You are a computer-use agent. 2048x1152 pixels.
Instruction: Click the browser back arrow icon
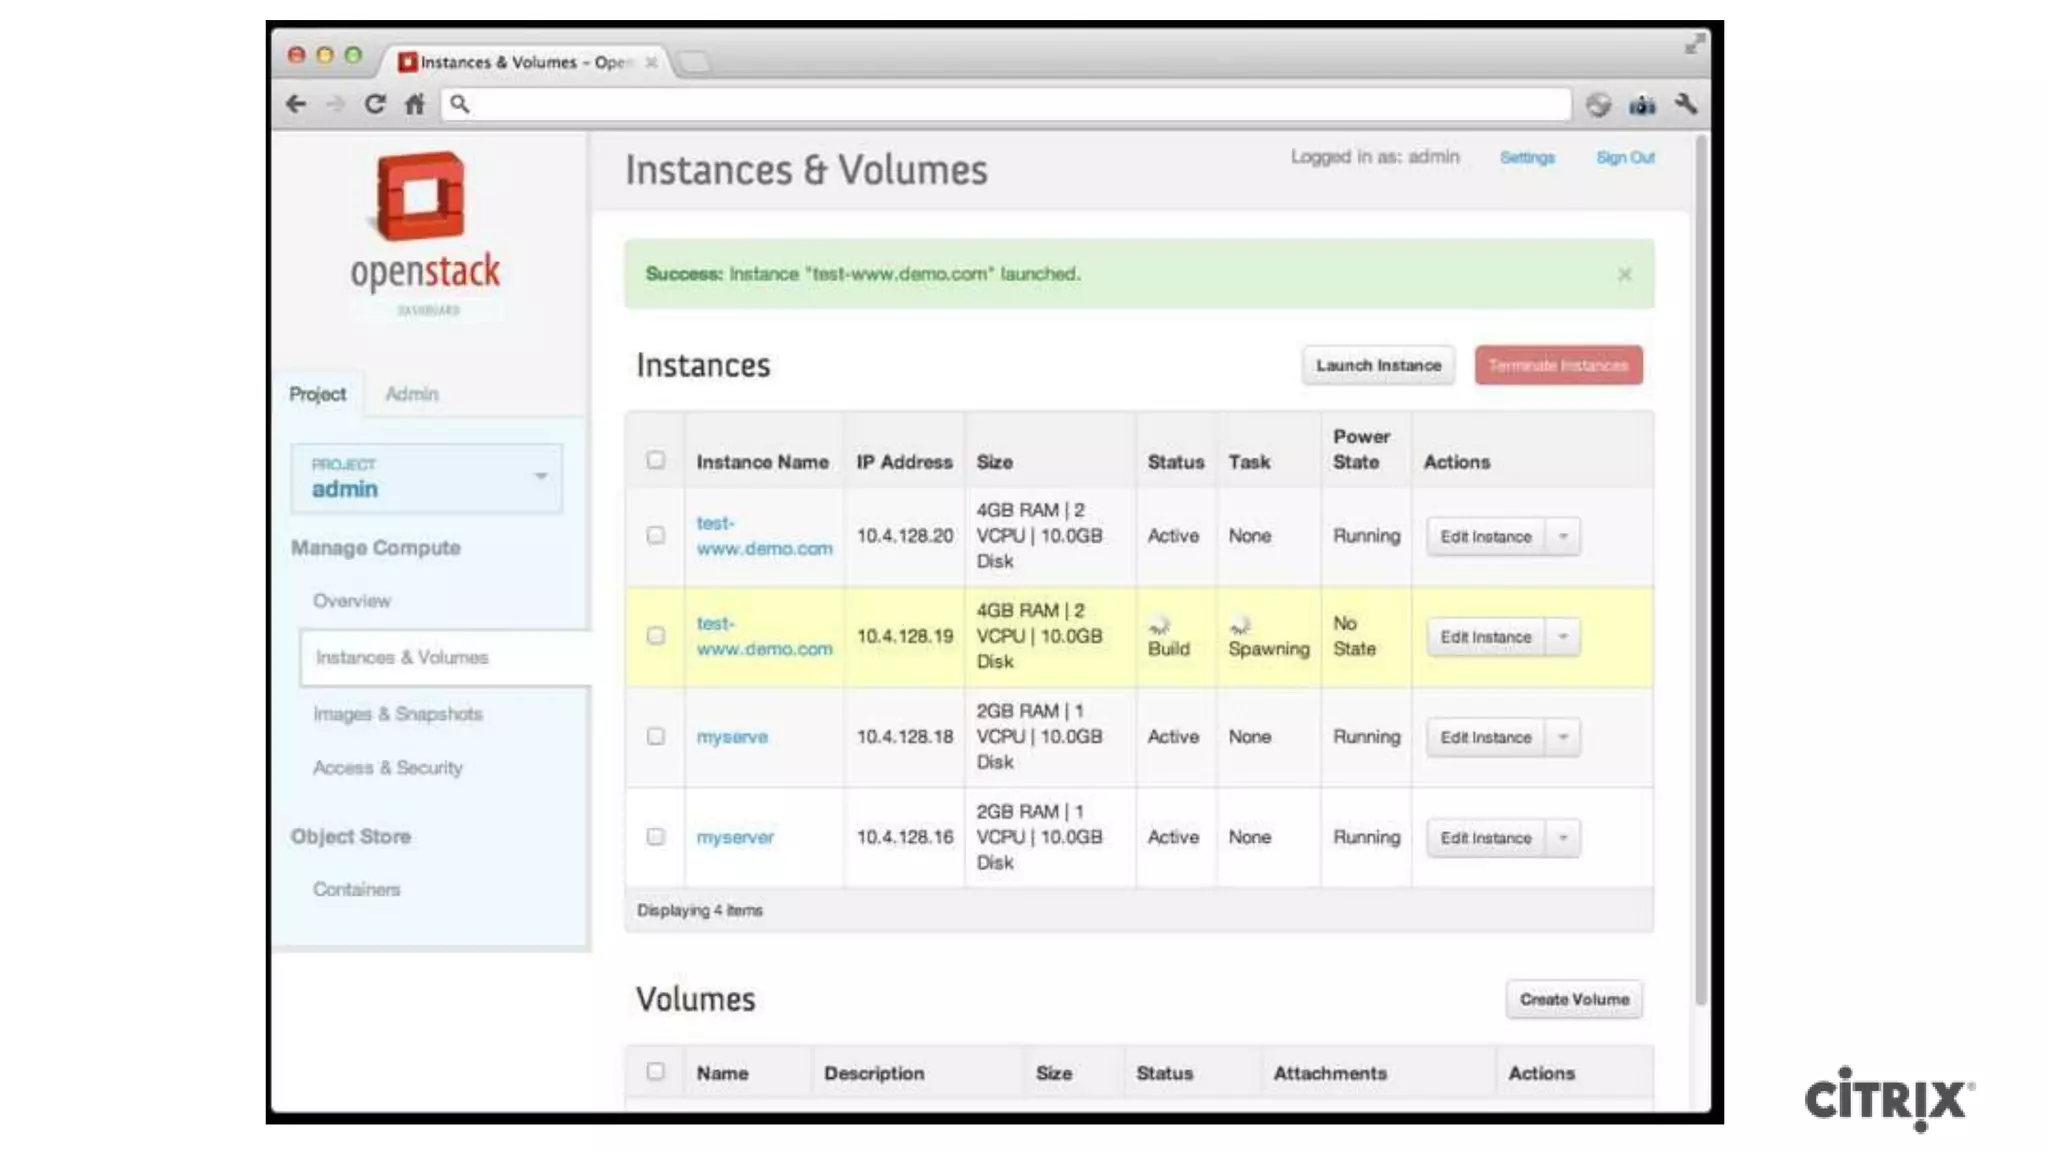click(x=296, y=104)
